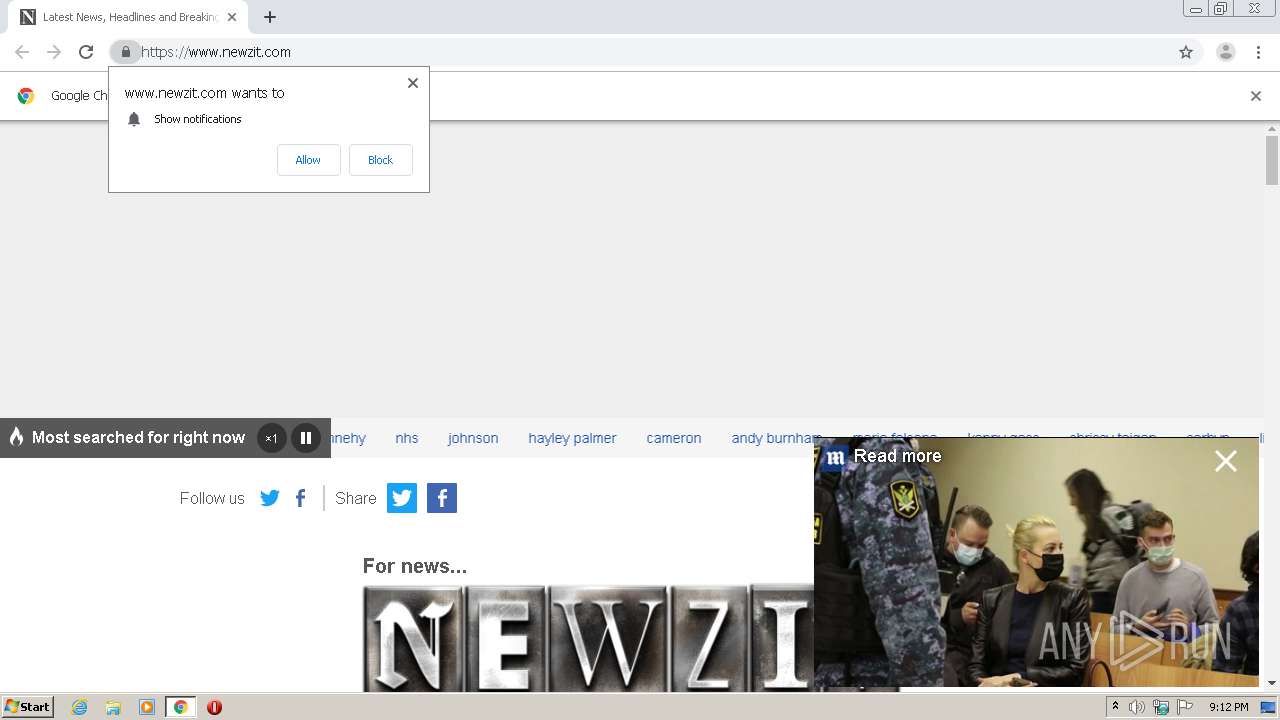Click the NEWZIT logo banner

coord(588,638)
